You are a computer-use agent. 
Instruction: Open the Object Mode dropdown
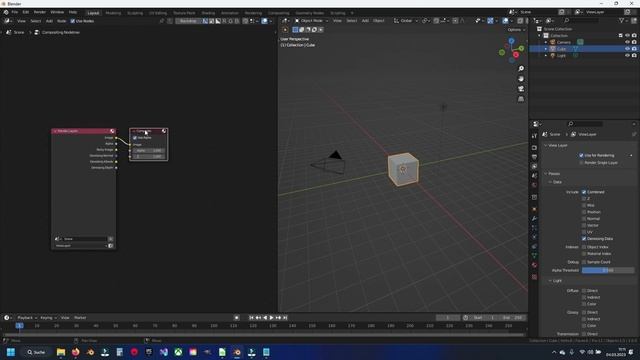point(311,21)
